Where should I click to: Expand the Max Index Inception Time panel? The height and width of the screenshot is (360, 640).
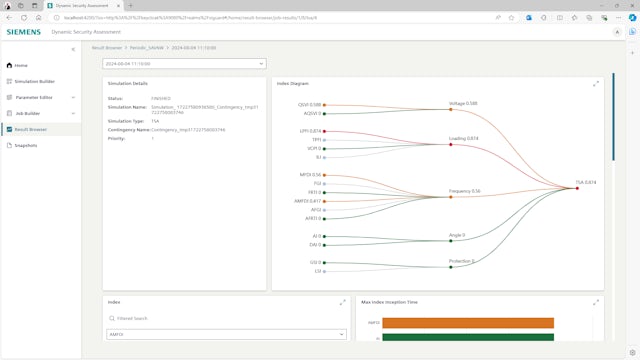(596, 302)
